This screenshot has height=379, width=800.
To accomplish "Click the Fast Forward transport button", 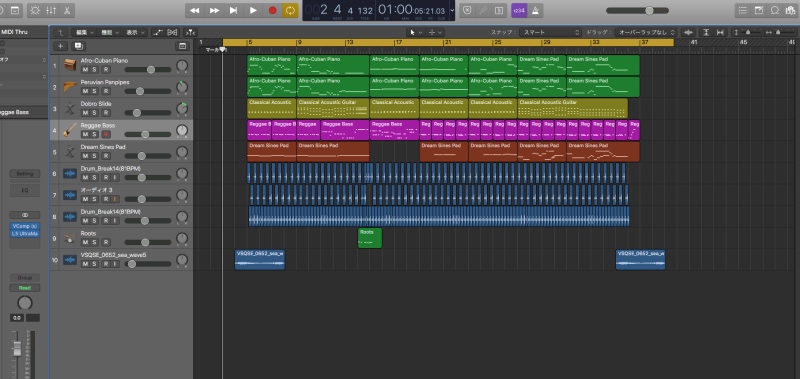I will [x=214, y=10].
